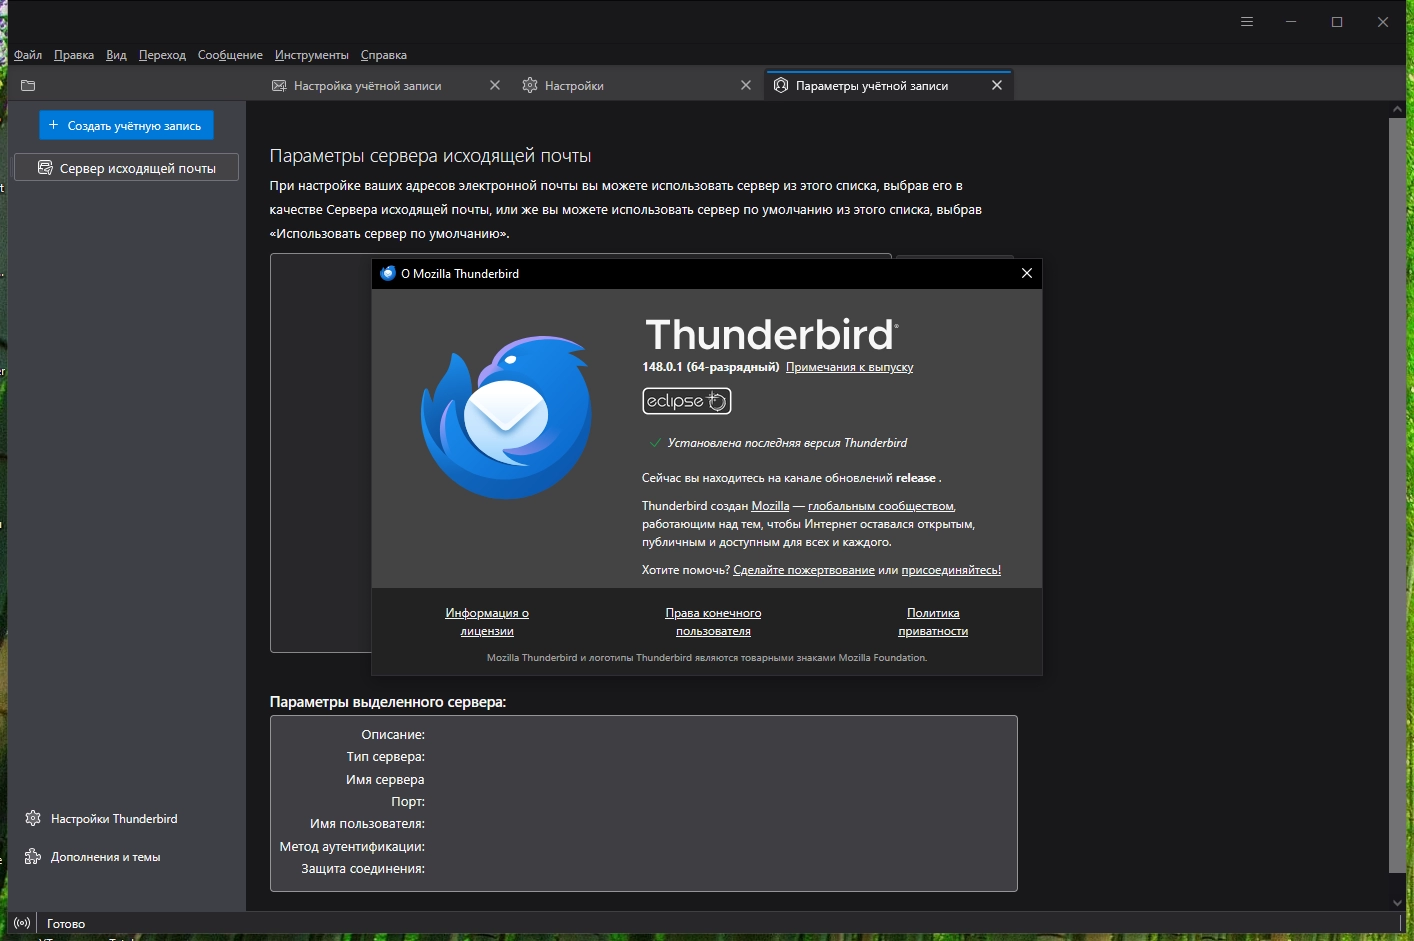
Task: Click the Параметры выделенного сервера: label
Action: [388, 702]
